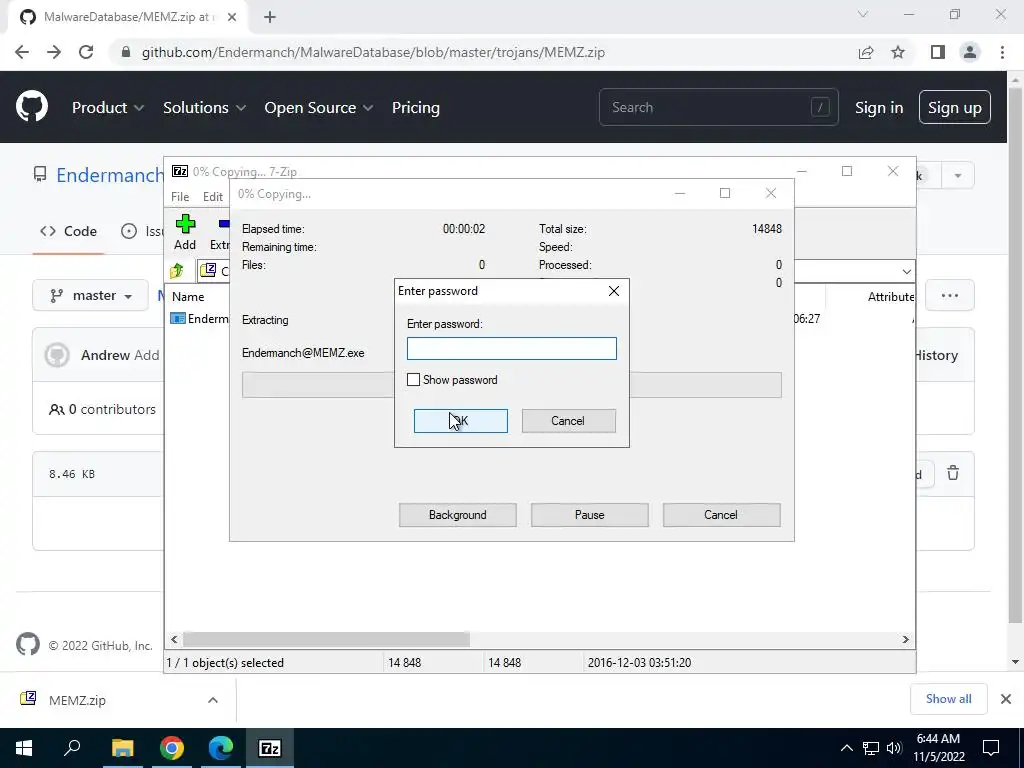This screenshot has width=1024, height=768.
Task: Open File Explorer from taskbar
Action: pos(122,748)
